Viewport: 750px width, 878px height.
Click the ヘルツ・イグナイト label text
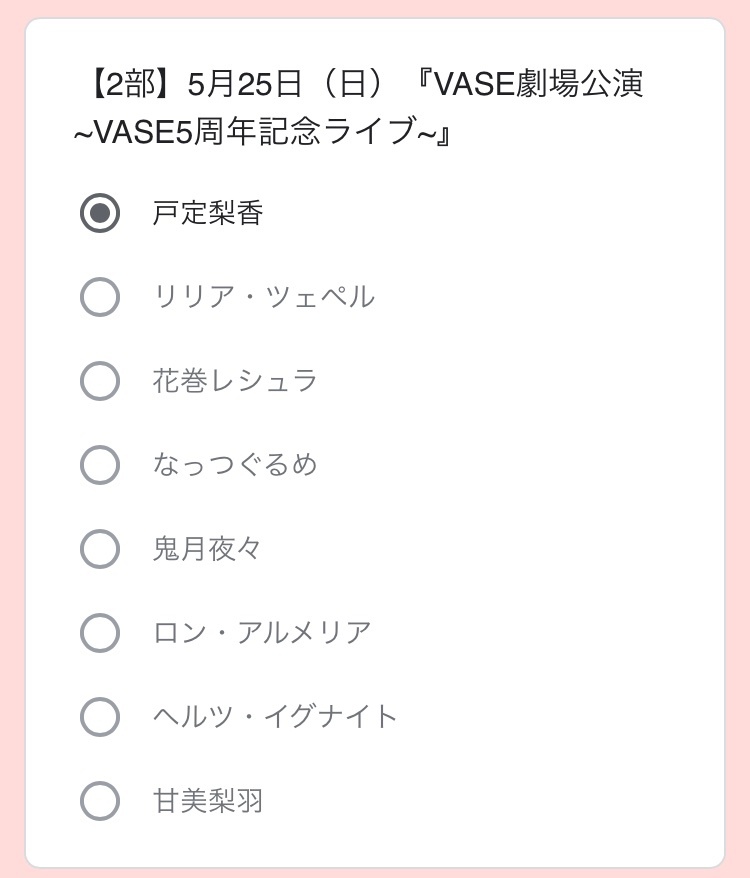276,717
